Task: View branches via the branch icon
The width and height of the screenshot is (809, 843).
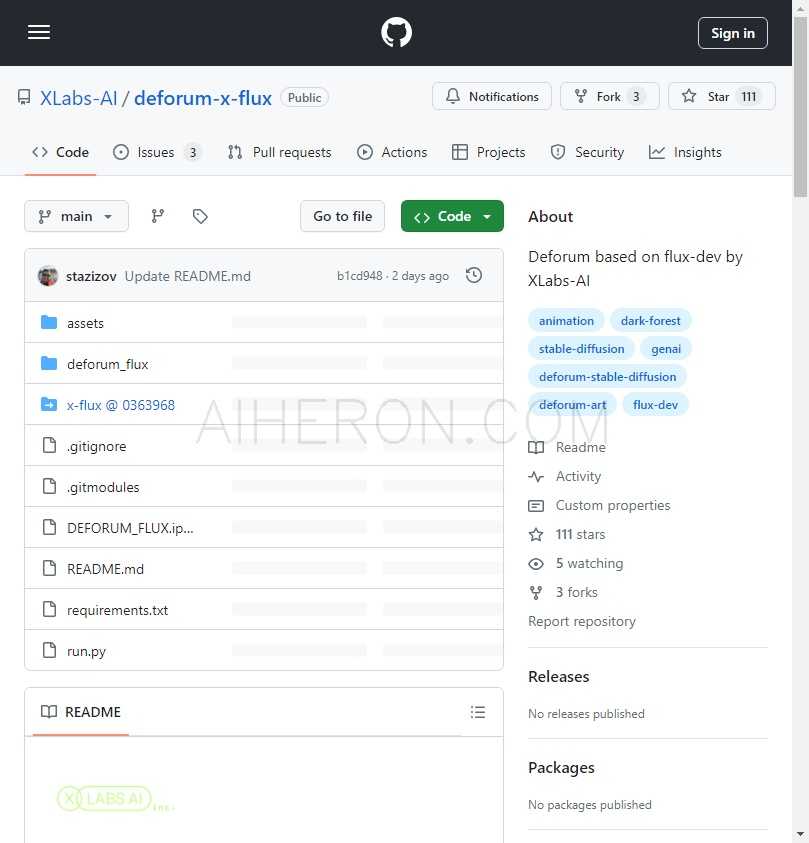Action: pos(157,216)
